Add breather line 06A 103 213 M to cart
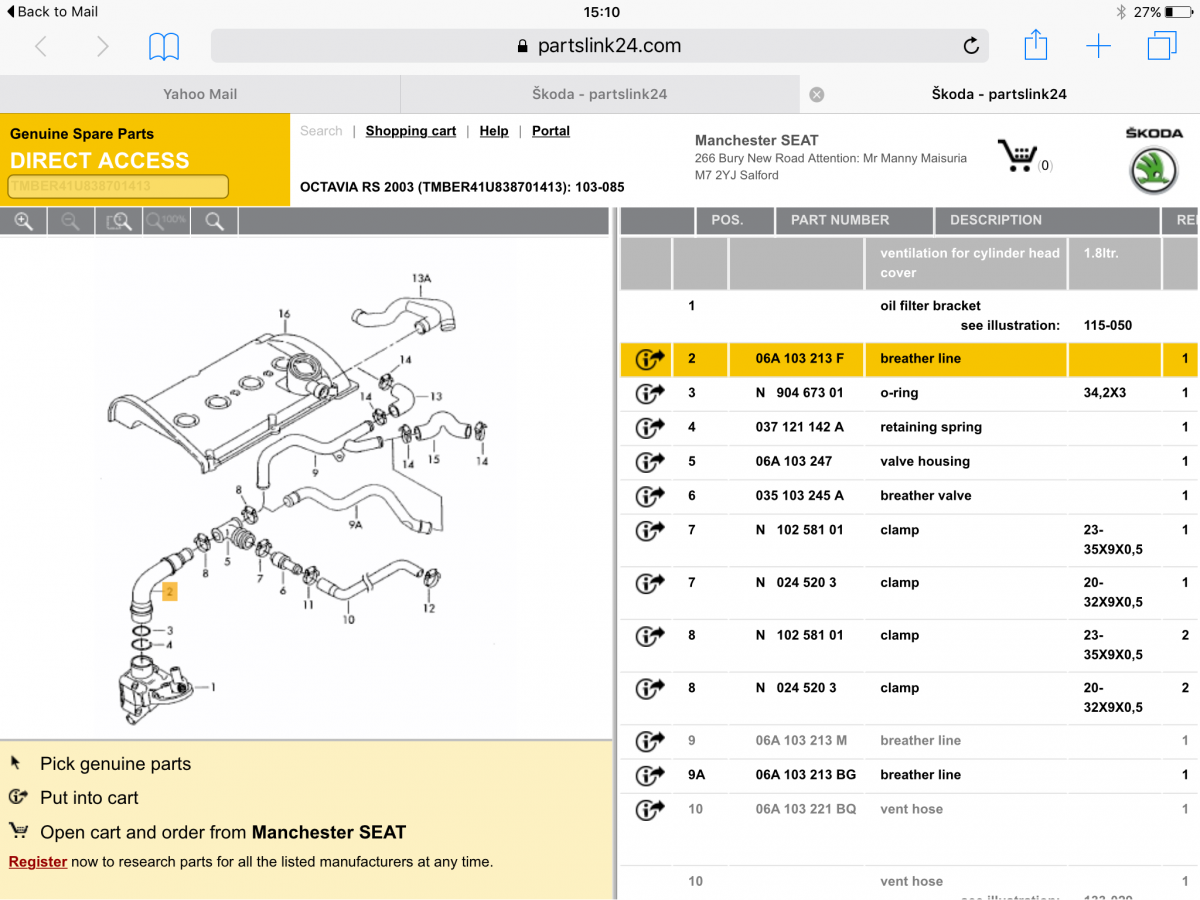1200x900 pixels. (650, 741)
